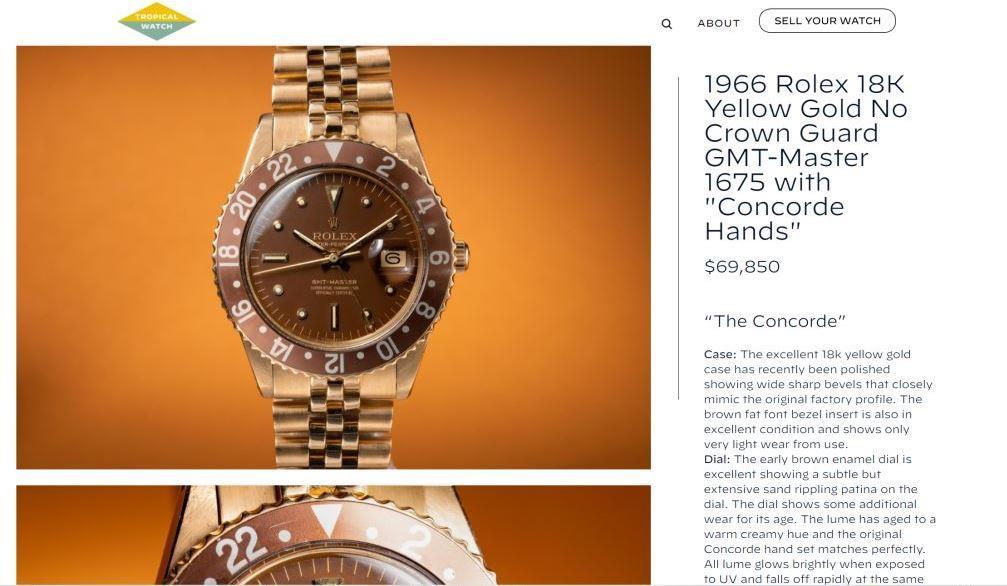
Task: Select the $69,850 price text
Action: pyautogui.click(x=742, y=267)
